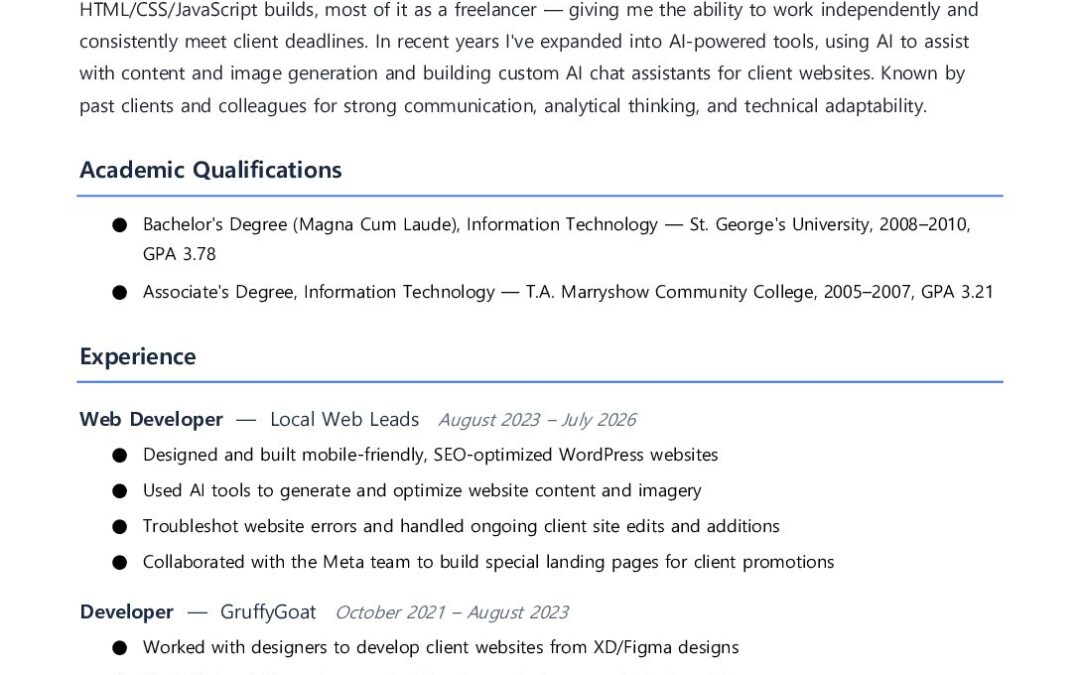
Task: Click the GPA 3.78 text
Action: click(x=179, y=254)
